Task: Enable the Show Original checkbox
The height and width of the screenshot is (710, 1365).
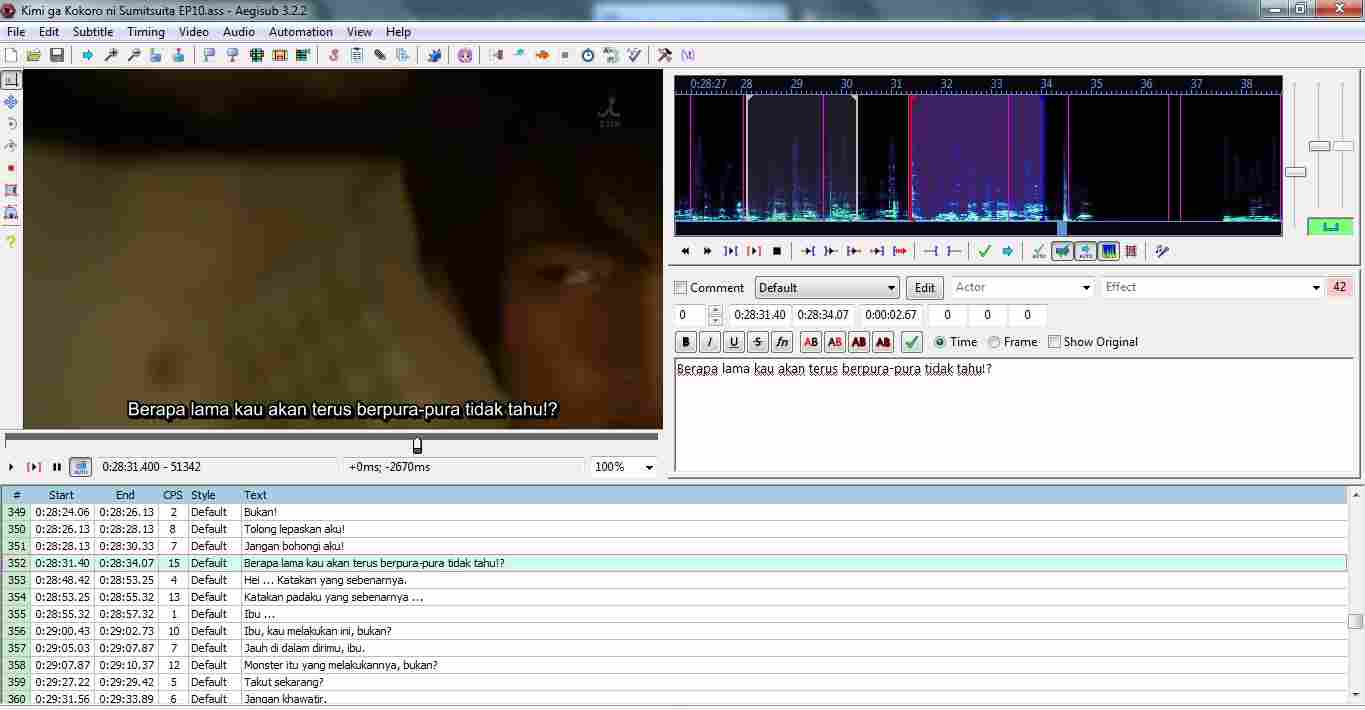Action: [x=1055, y=342]
